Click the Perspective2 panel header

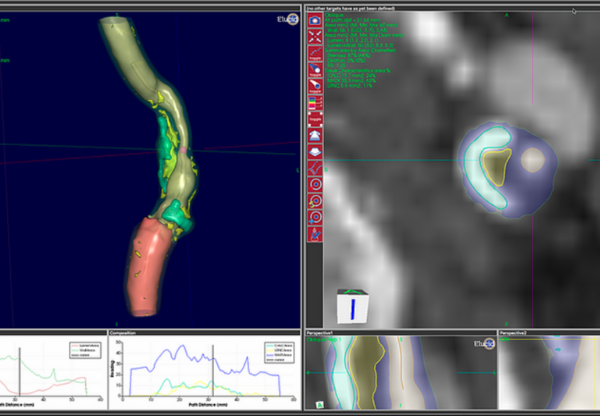point(513,333)
